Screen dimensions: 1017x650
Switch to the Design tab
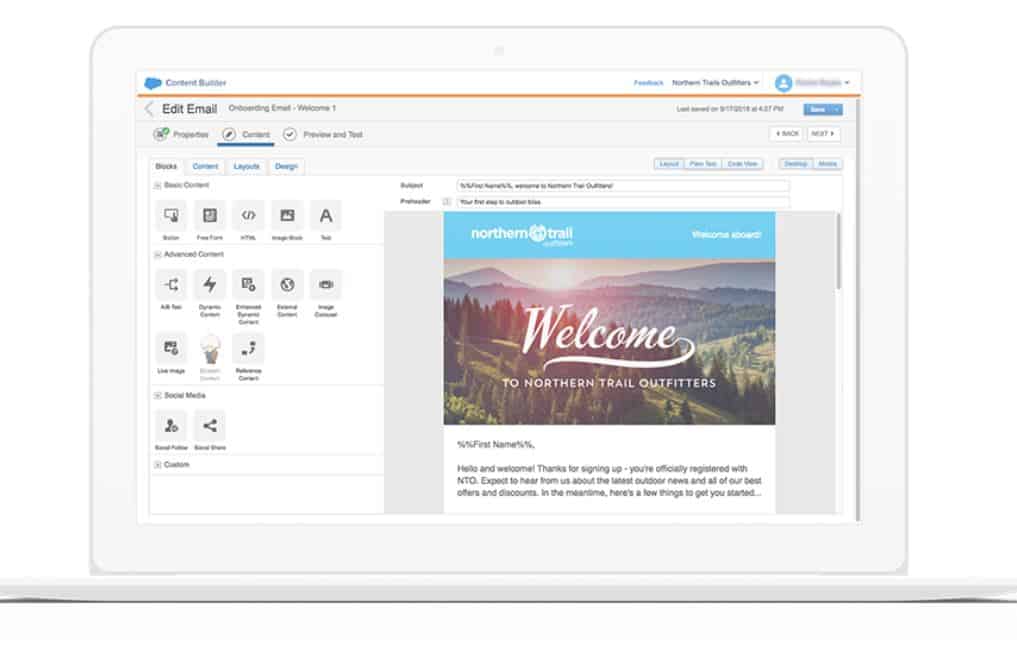286,167
